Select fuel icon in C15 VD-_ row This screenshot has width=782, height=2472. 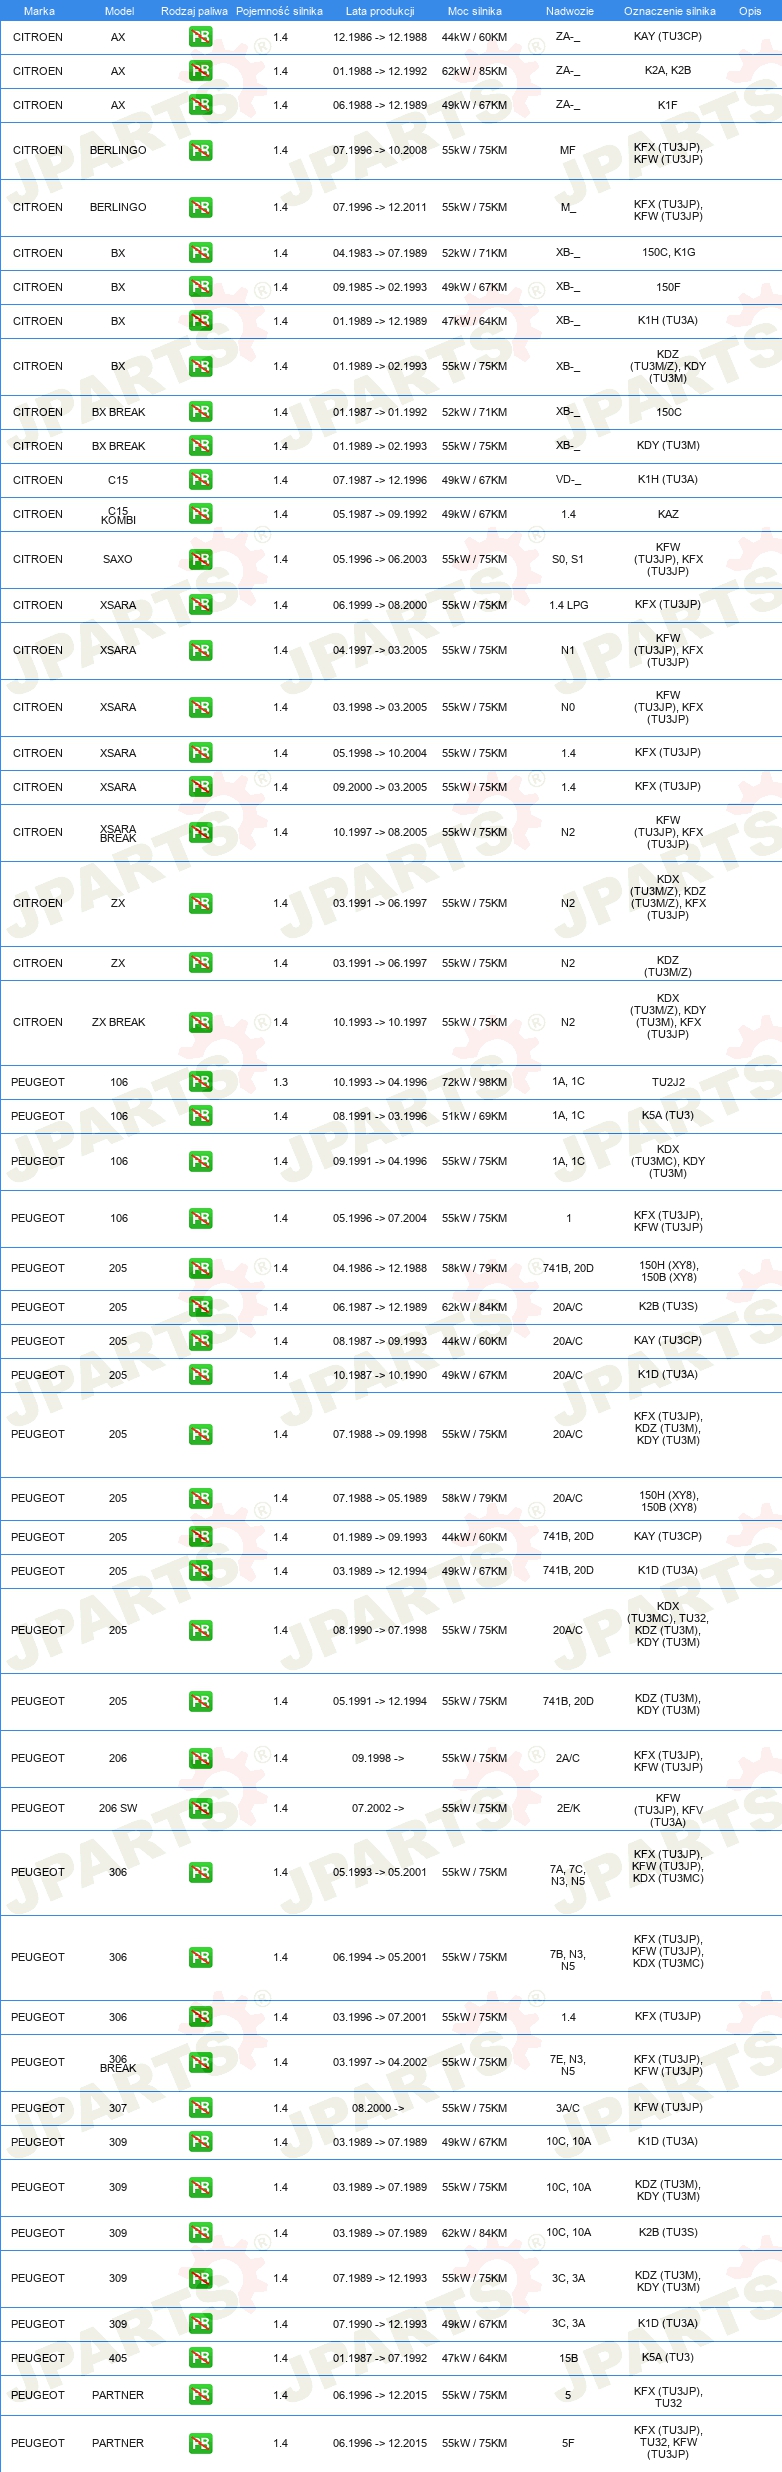point(200,481)
